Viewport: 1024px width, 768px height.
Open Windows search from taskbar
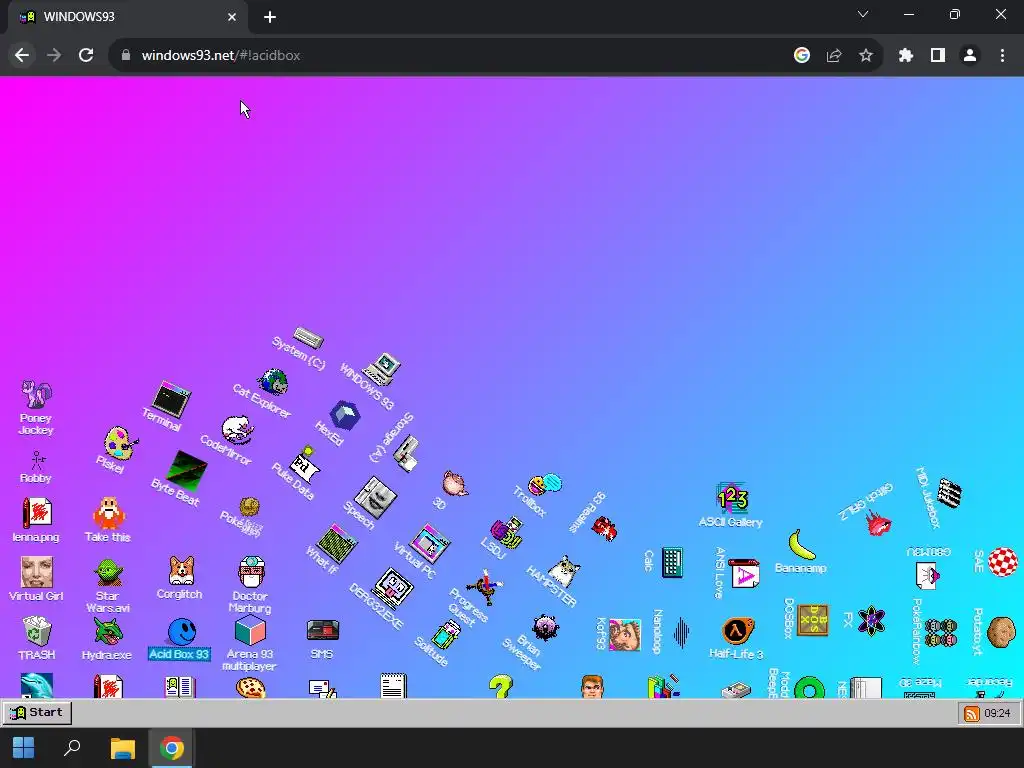(x=72, y=748)
